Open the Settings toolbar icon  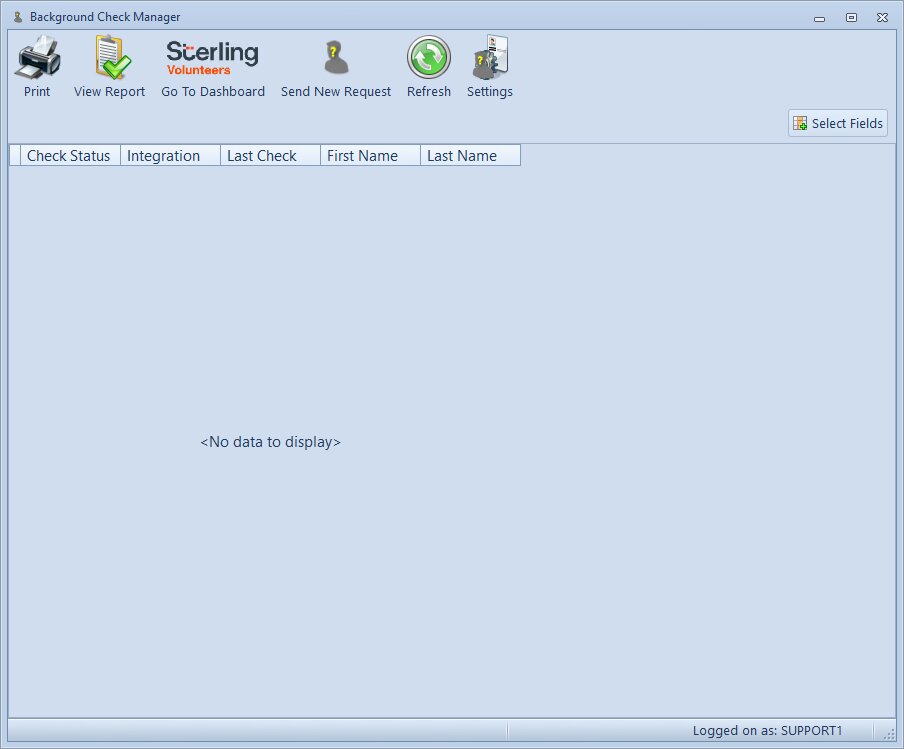[x=490, y=59]
